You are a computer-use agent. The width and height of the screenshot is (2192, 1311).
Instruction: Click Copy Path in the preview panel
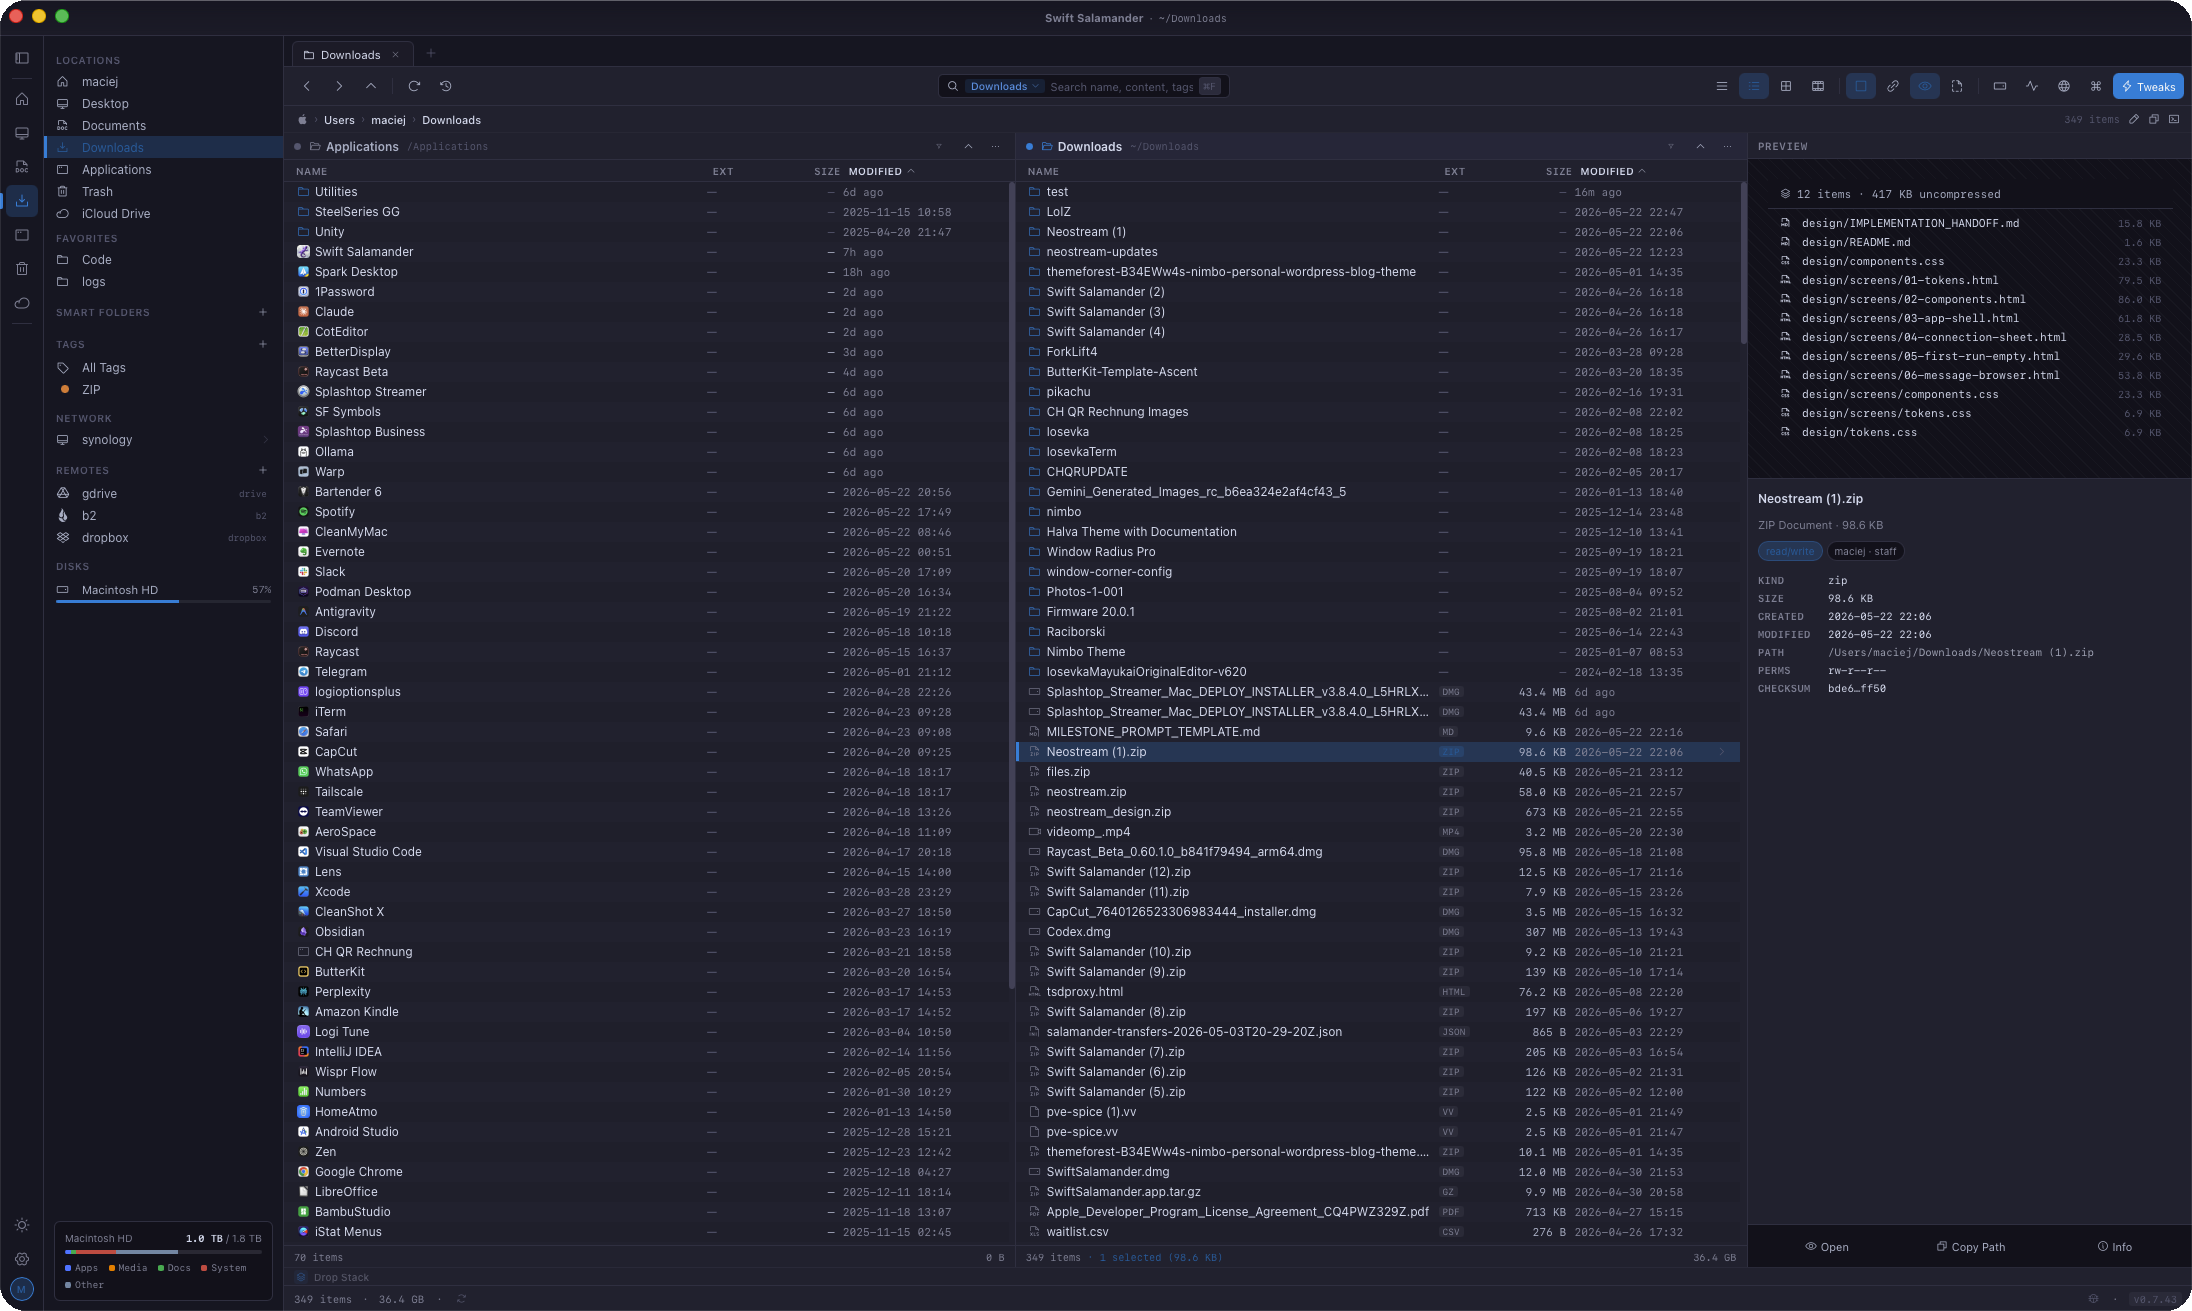(x=1970, y=1247)
